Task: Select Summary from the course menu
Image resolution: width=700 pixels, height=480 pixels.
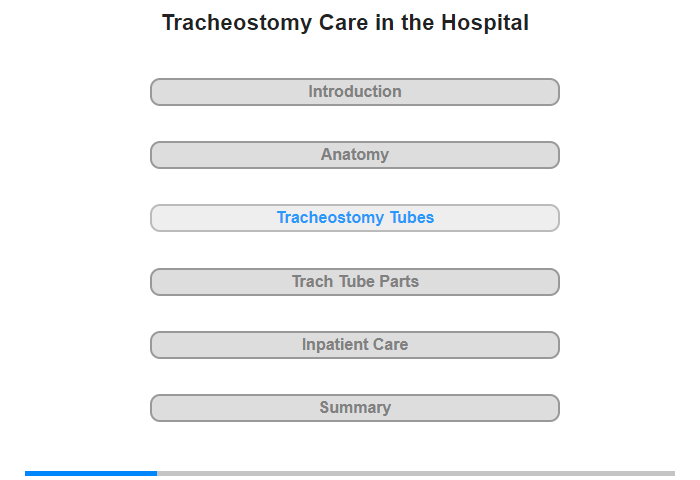Action: [355, 408]
